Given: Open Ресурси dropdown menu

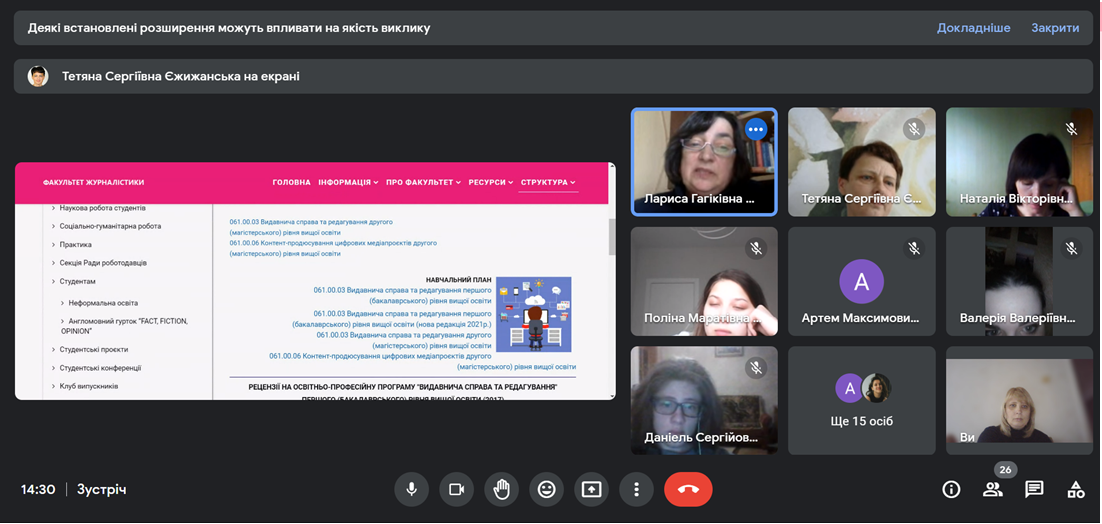Looking at the screenshot, I should coord(491,183).
